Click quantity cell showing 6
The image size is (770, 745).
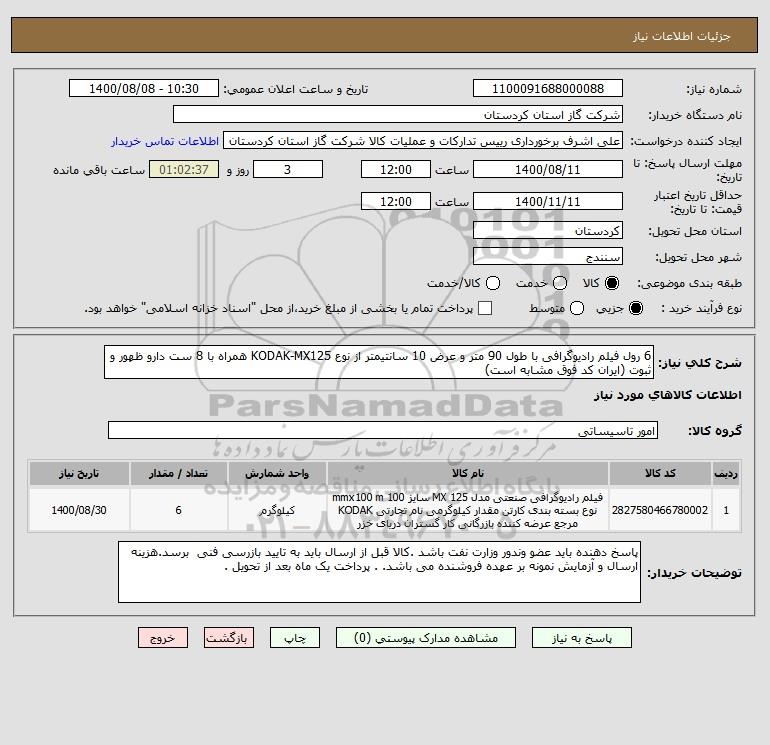coord(178,510)
